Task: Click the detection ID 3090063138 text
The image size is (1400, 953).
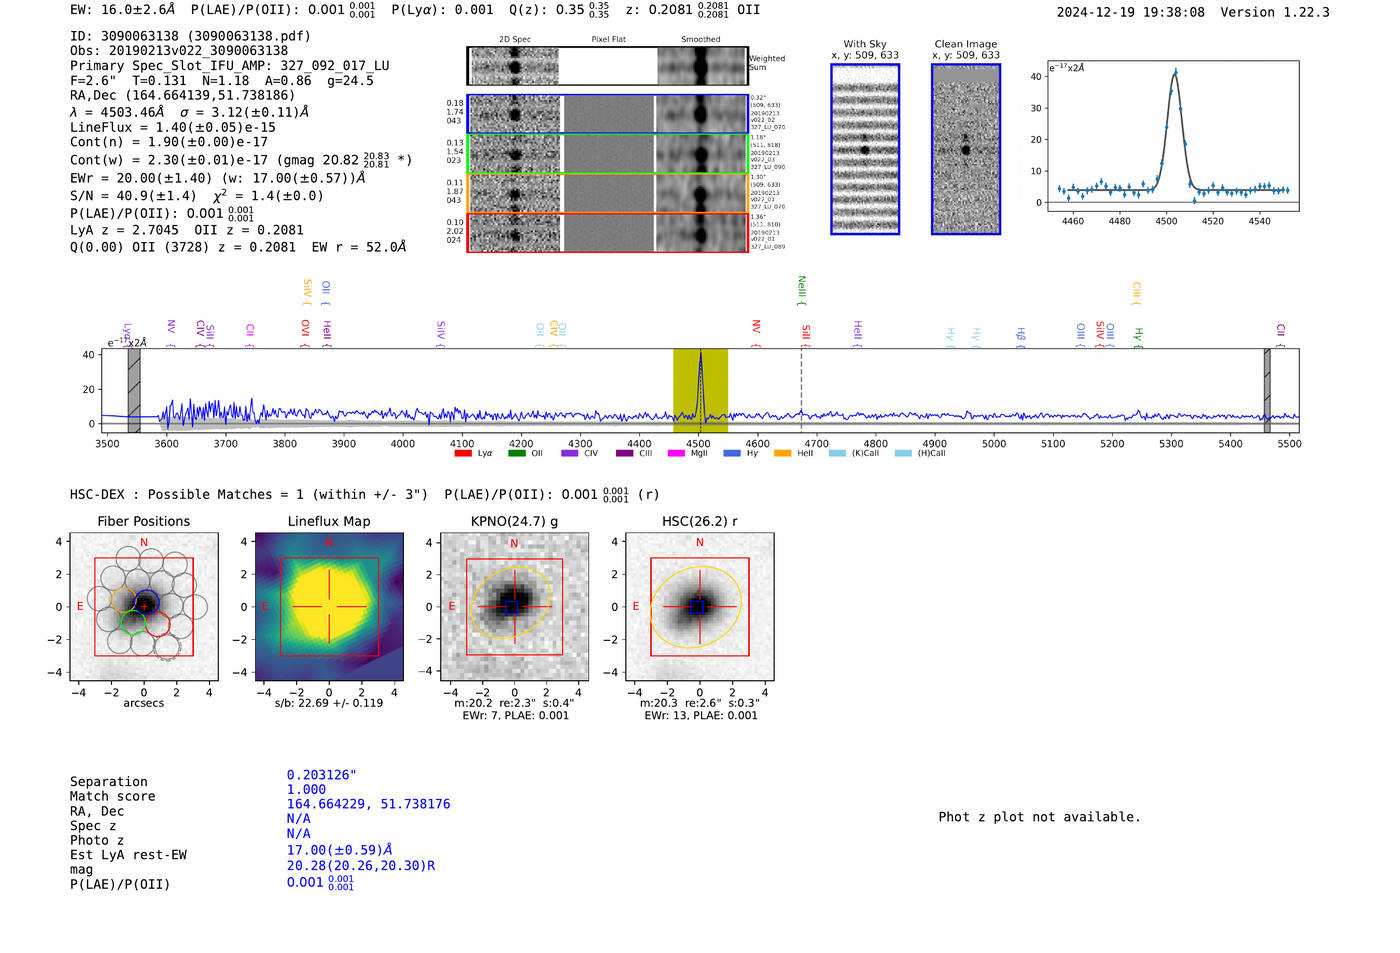Action: (x=190, y=36)
